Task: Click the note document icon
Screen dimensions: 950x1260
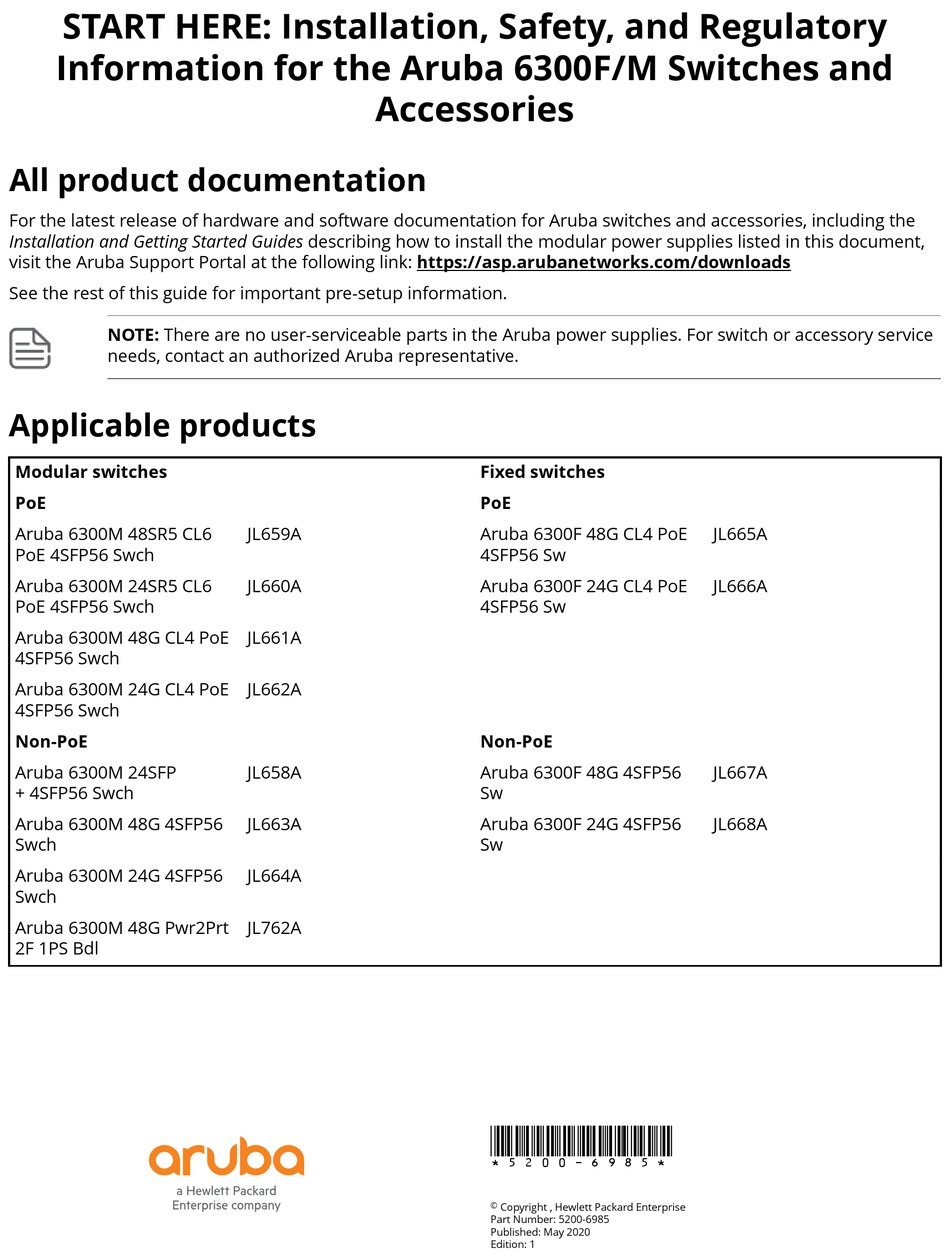Action: click(30, 347)
